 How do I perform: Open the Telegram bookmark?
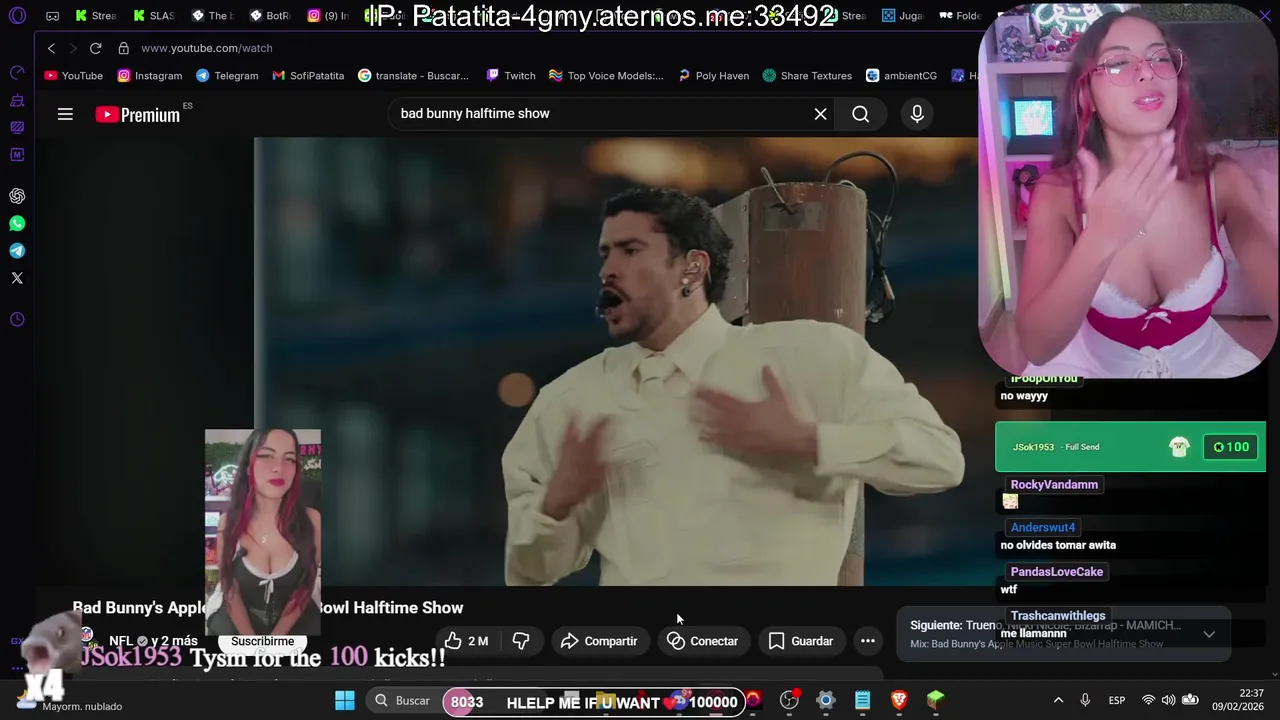[227, 76]
